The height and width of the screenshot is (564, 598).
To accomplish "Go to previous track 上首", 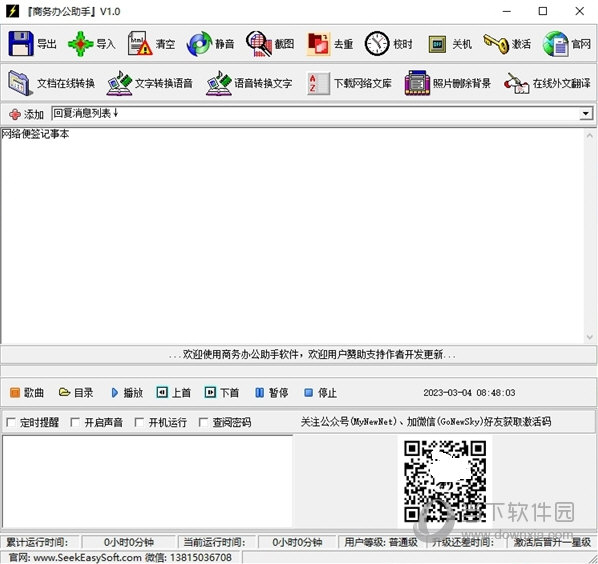I will pyautogui.click(x=174, y=393).
